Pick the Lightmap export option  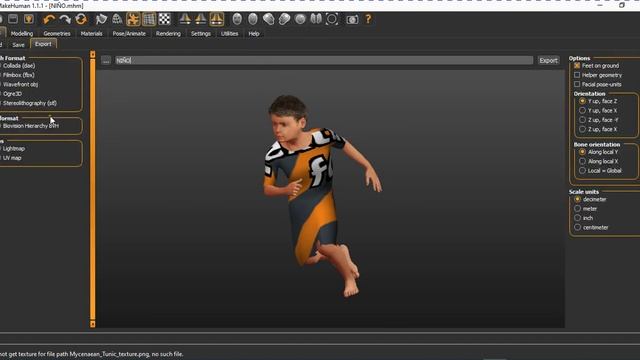[13, 149]
